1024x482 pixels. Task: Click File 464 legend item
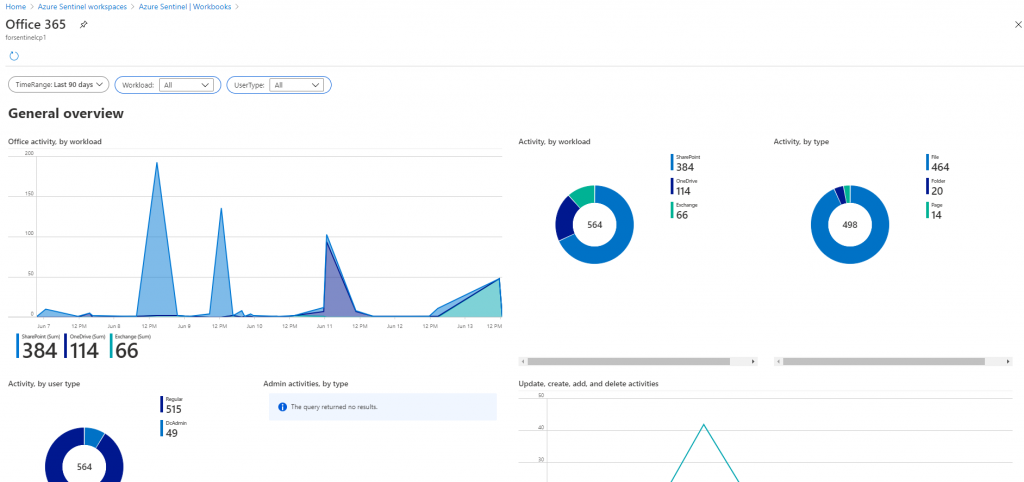(937, 163)
